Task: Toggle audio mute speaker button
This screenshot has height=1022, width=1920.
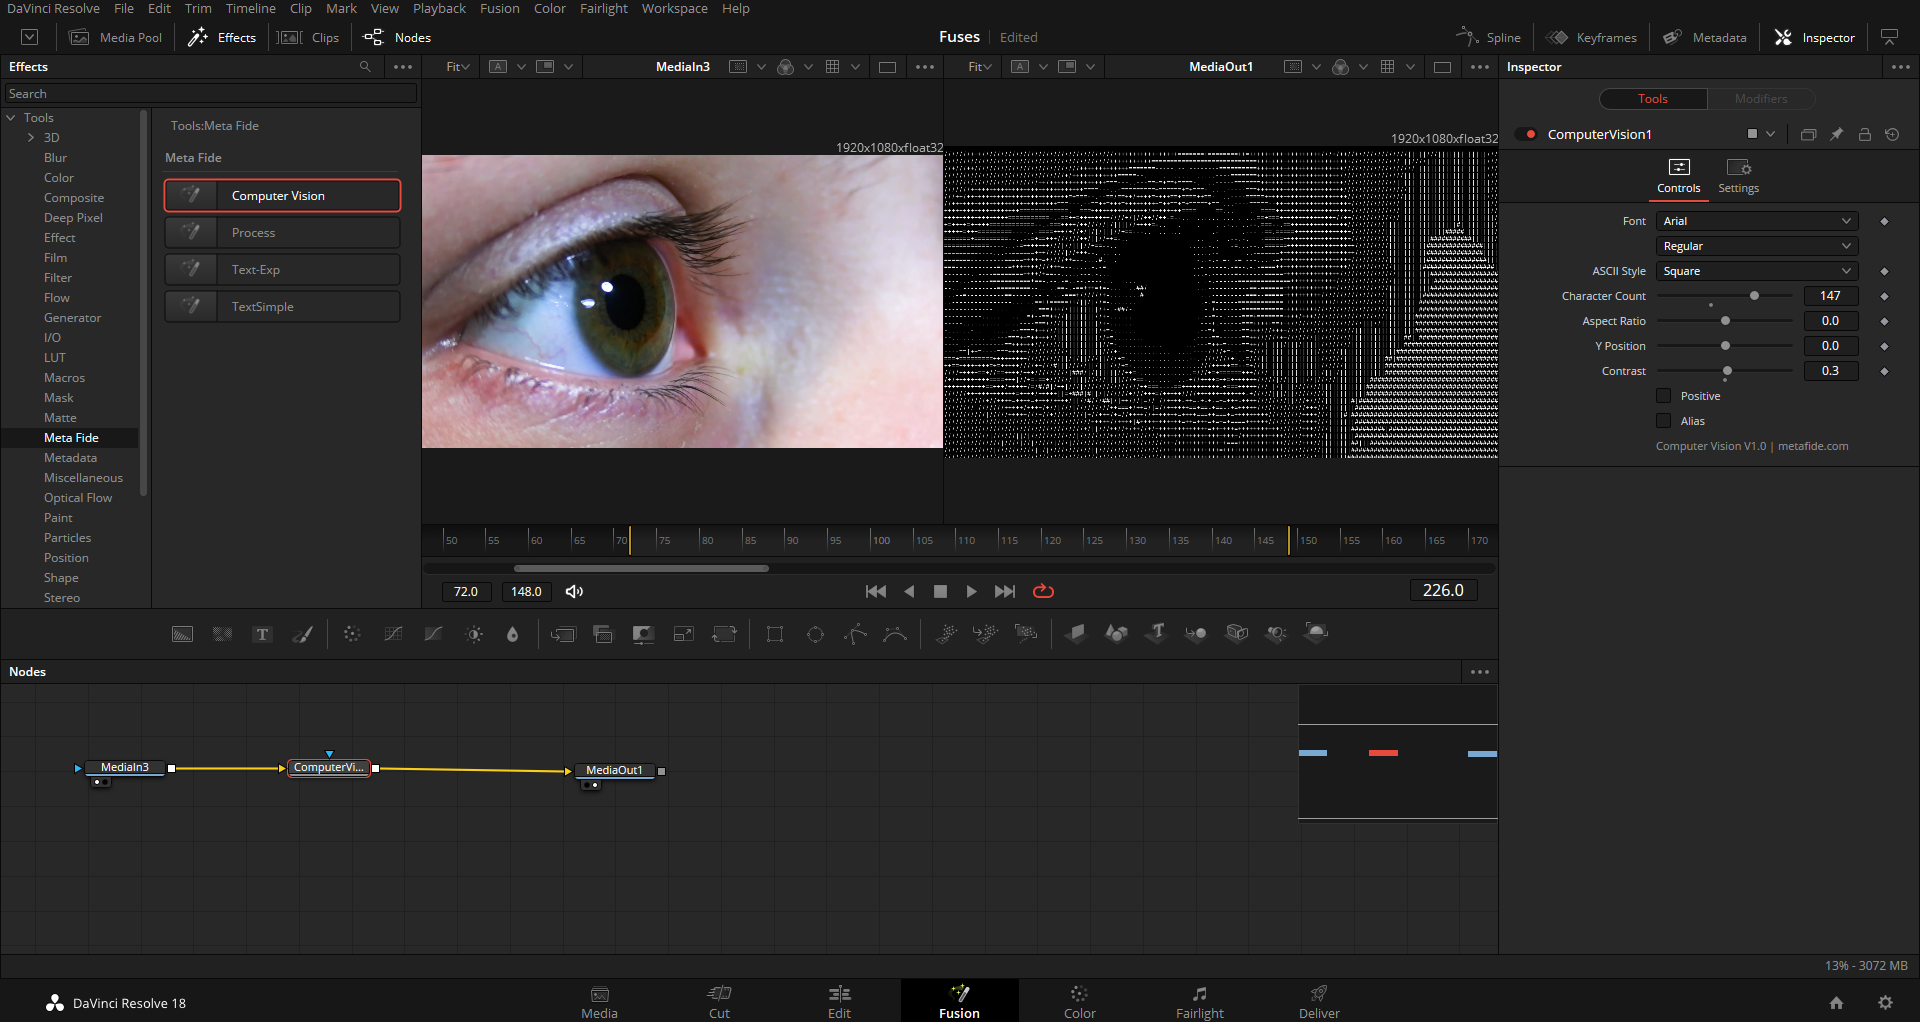Action: click(574, 592)
